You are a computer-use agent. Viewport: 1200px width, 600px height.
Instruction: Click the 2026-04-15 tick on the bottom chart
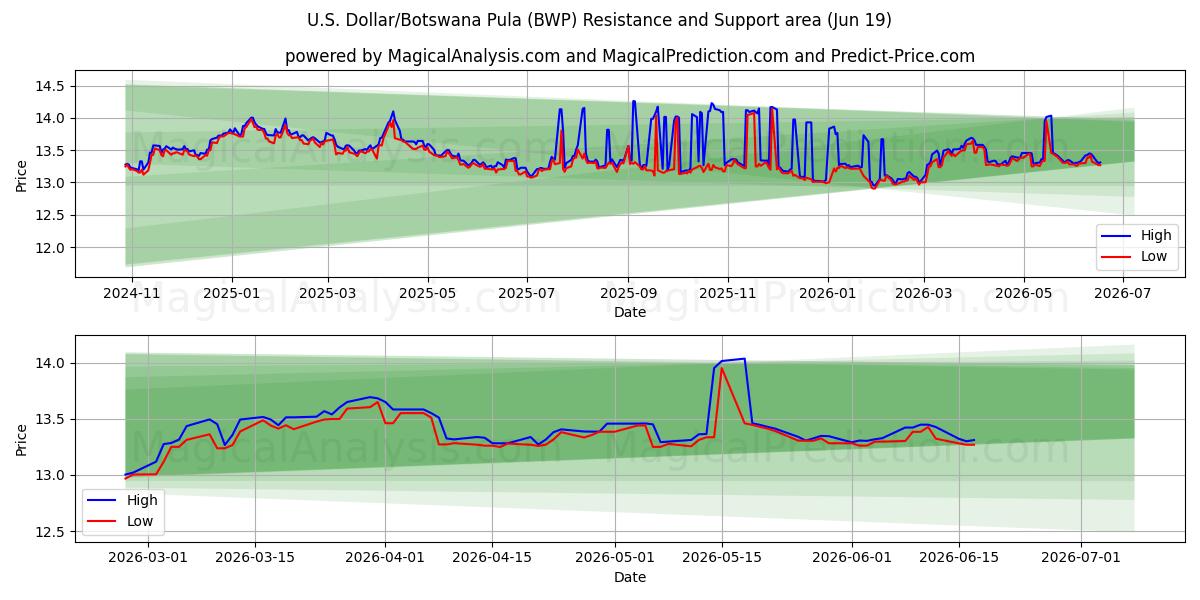(x=493, y=557)
